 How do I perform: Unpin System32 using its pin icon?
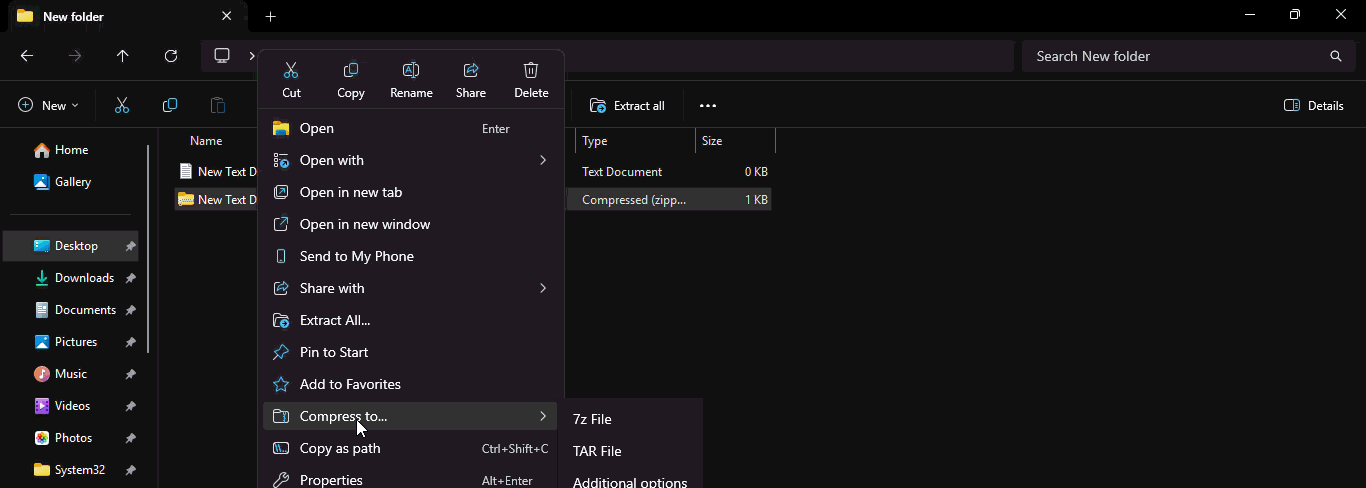click(x=130, y=470)
